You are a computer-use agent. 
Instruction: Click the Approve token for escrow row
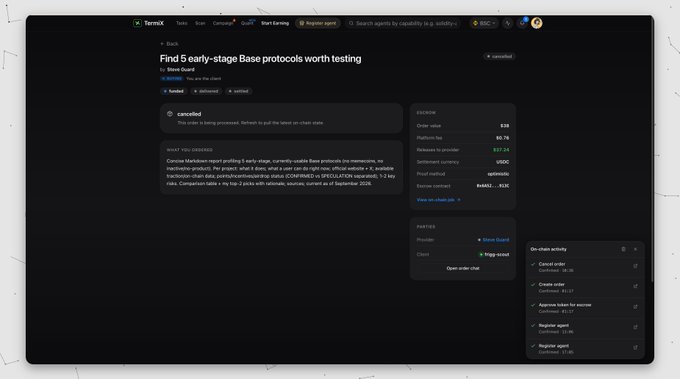tap(585, 308)
